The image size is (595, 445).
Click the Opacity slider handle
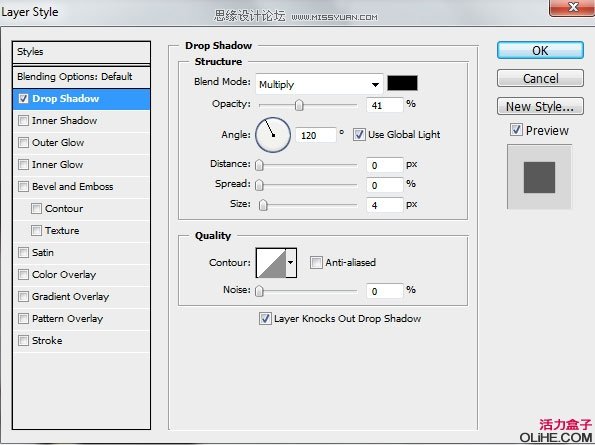(299, 105)
